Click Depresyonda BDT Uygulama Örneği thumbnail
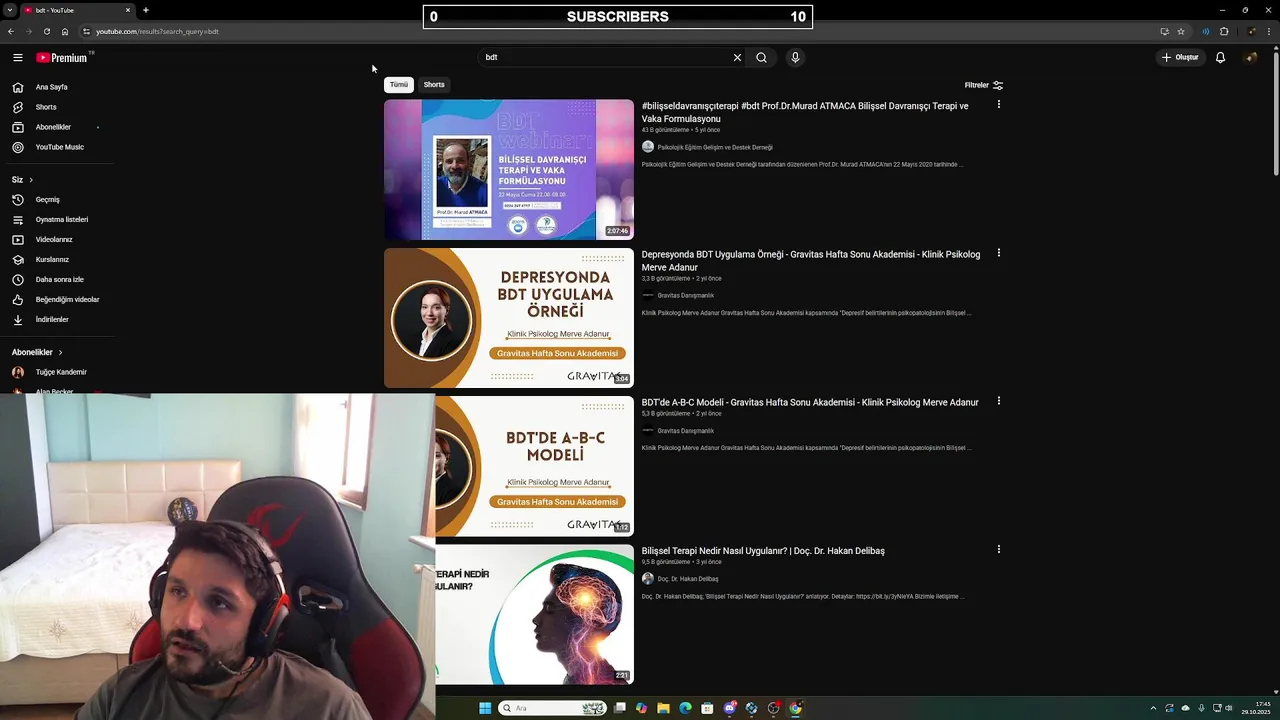The image size is (1280, 720). coord(509,318)
